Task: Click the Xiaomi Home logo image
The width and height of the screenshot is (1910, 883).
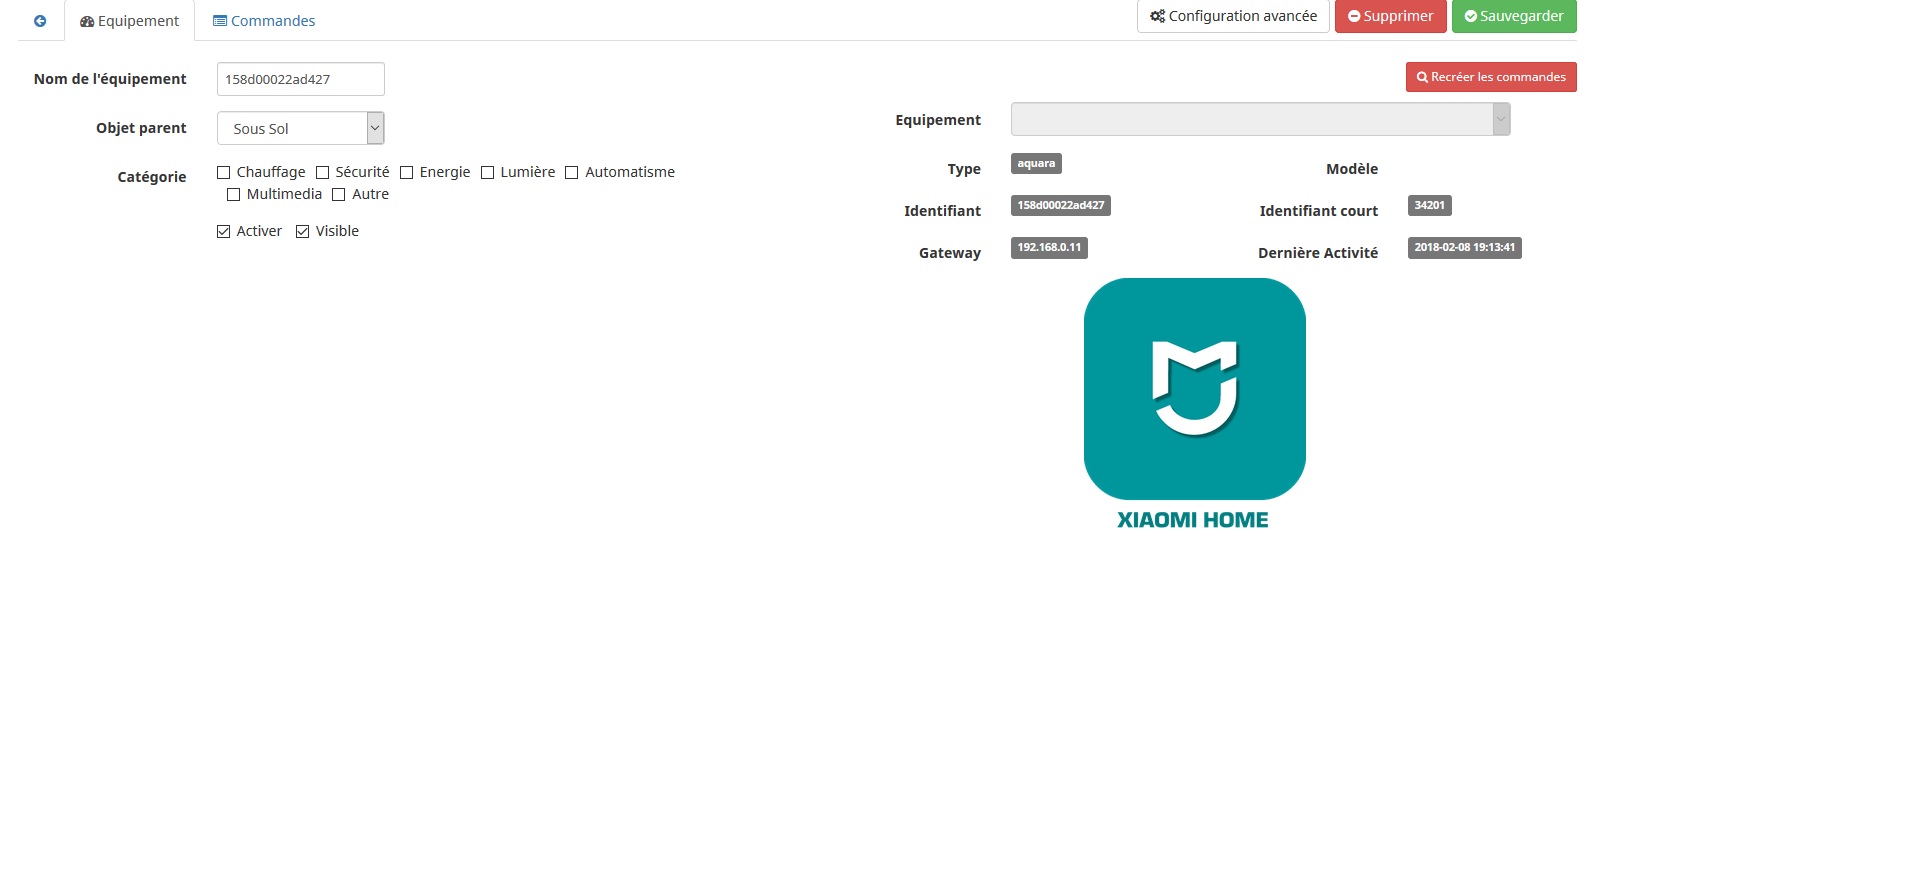Action: click(x=1194, y=405)
